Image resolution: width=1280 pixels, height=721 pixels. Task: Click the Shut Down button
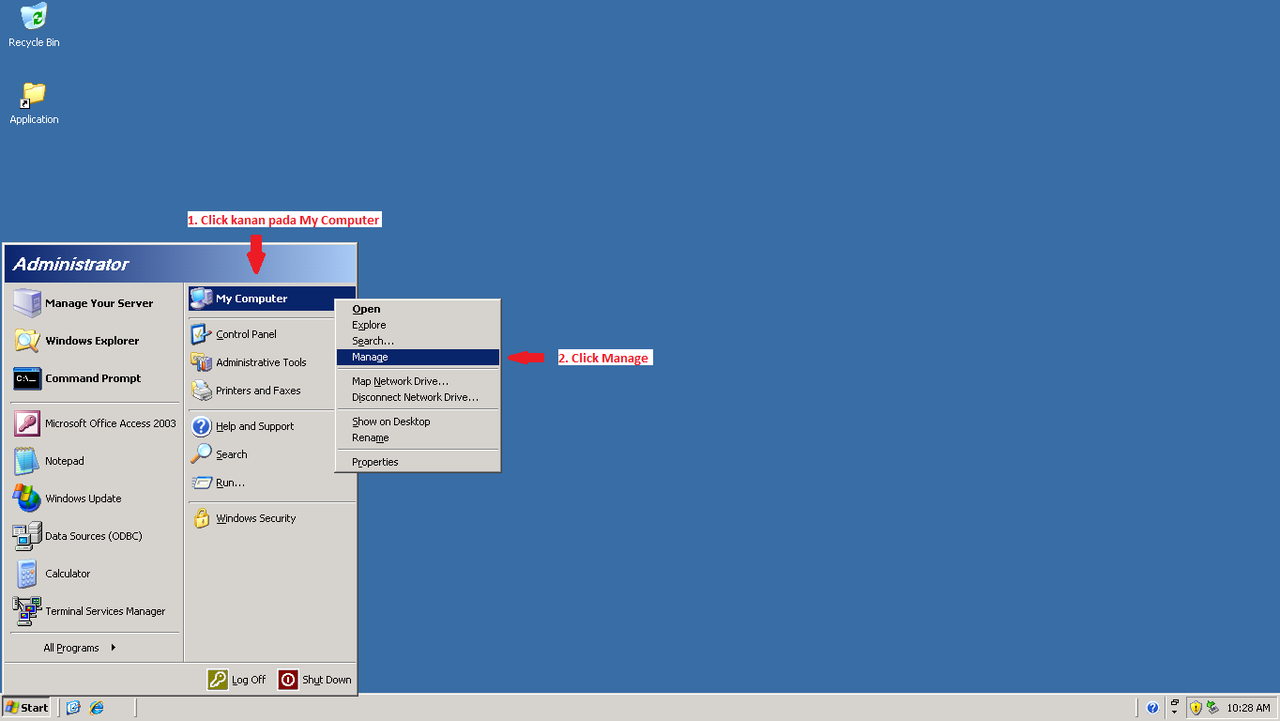tap(315, 680)
